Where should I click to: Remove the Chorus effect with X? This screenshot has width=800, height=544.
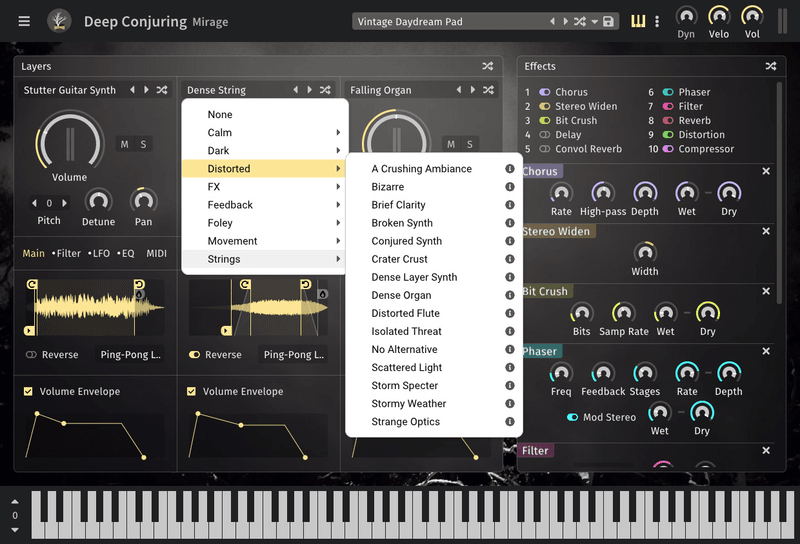point(766,171)
